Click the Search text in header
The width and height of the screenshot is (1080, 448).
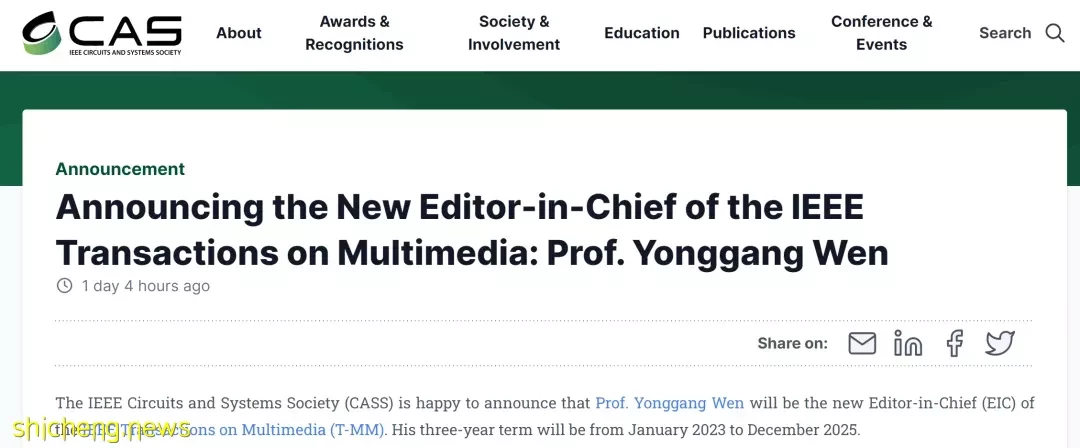pyautogui.click(x=1005, y=33)
